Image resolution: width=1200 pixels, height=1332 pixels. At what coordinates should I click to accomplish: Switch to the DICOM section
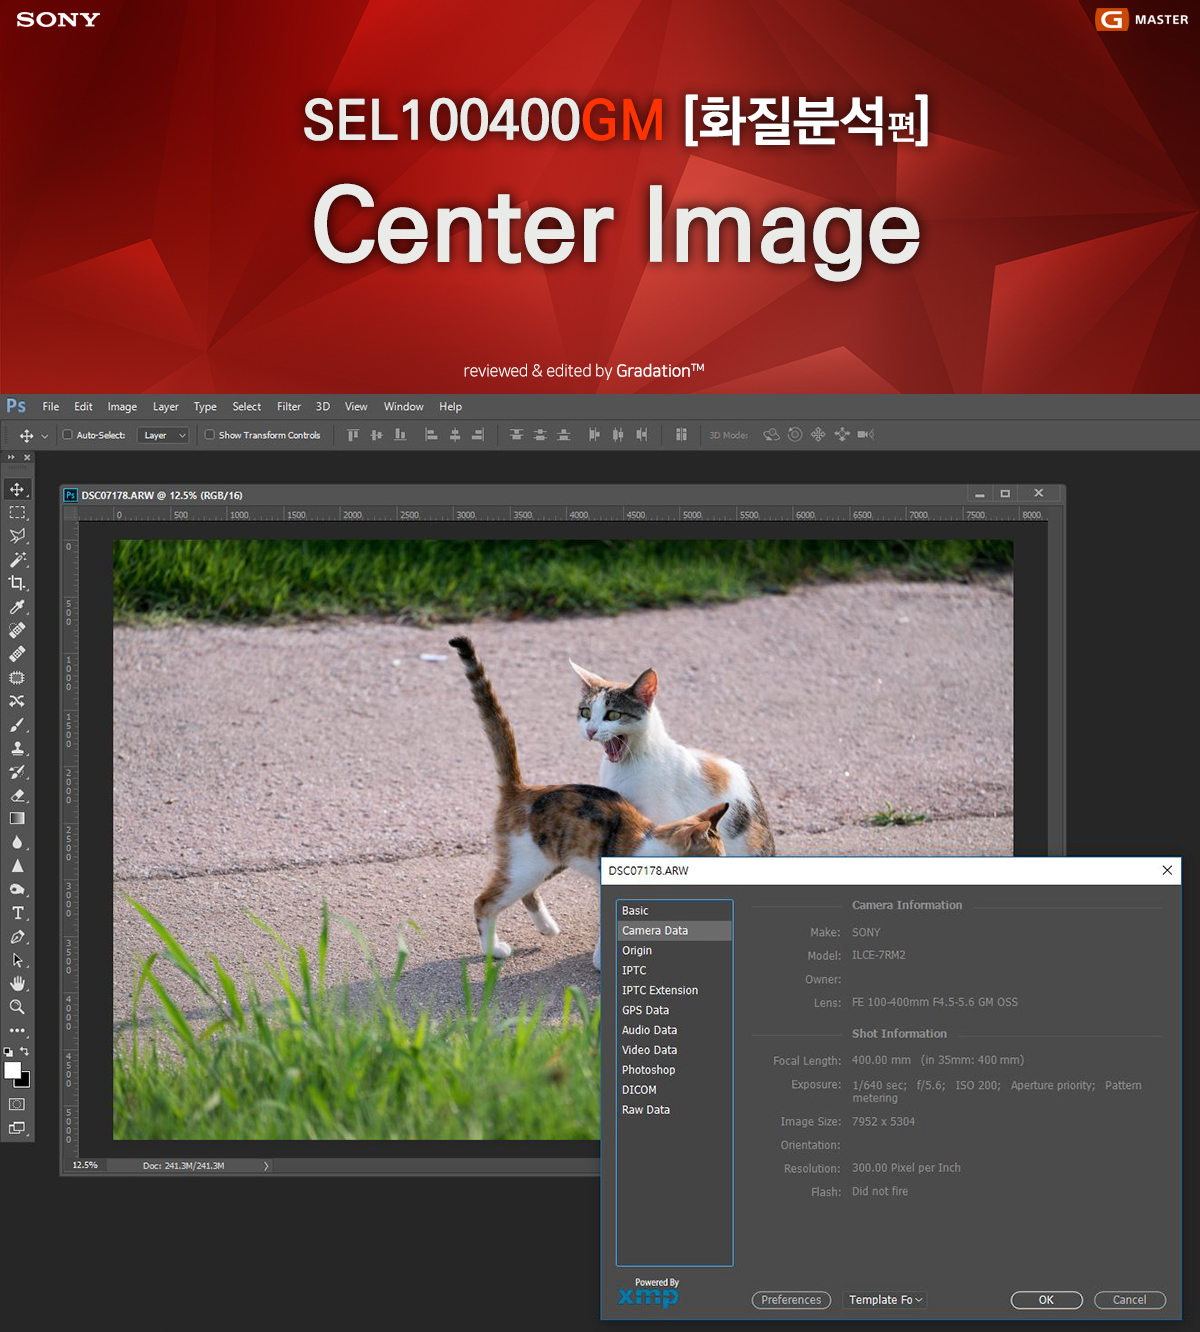[675, 1090]
